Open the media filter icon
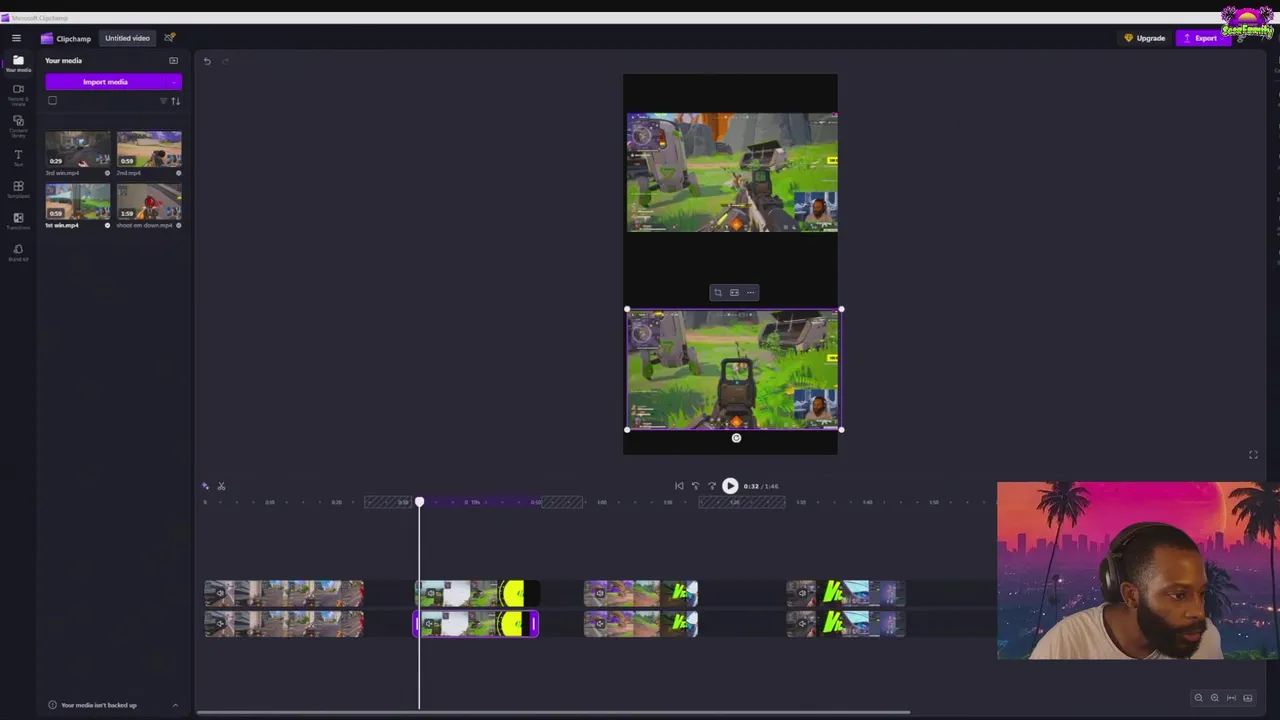Screen dimensions: 1280x720 coord(163,101)
